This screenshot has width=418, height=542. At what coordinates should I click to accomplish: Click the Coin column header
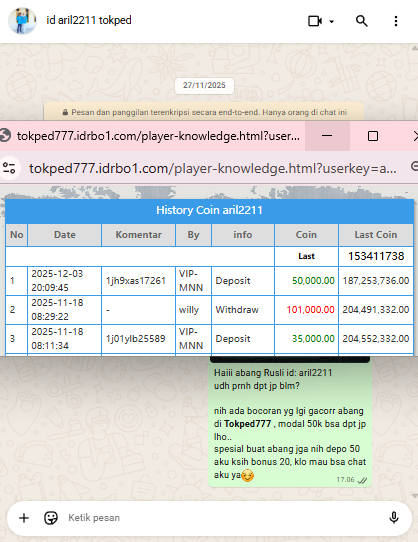(x=306, y=235)
